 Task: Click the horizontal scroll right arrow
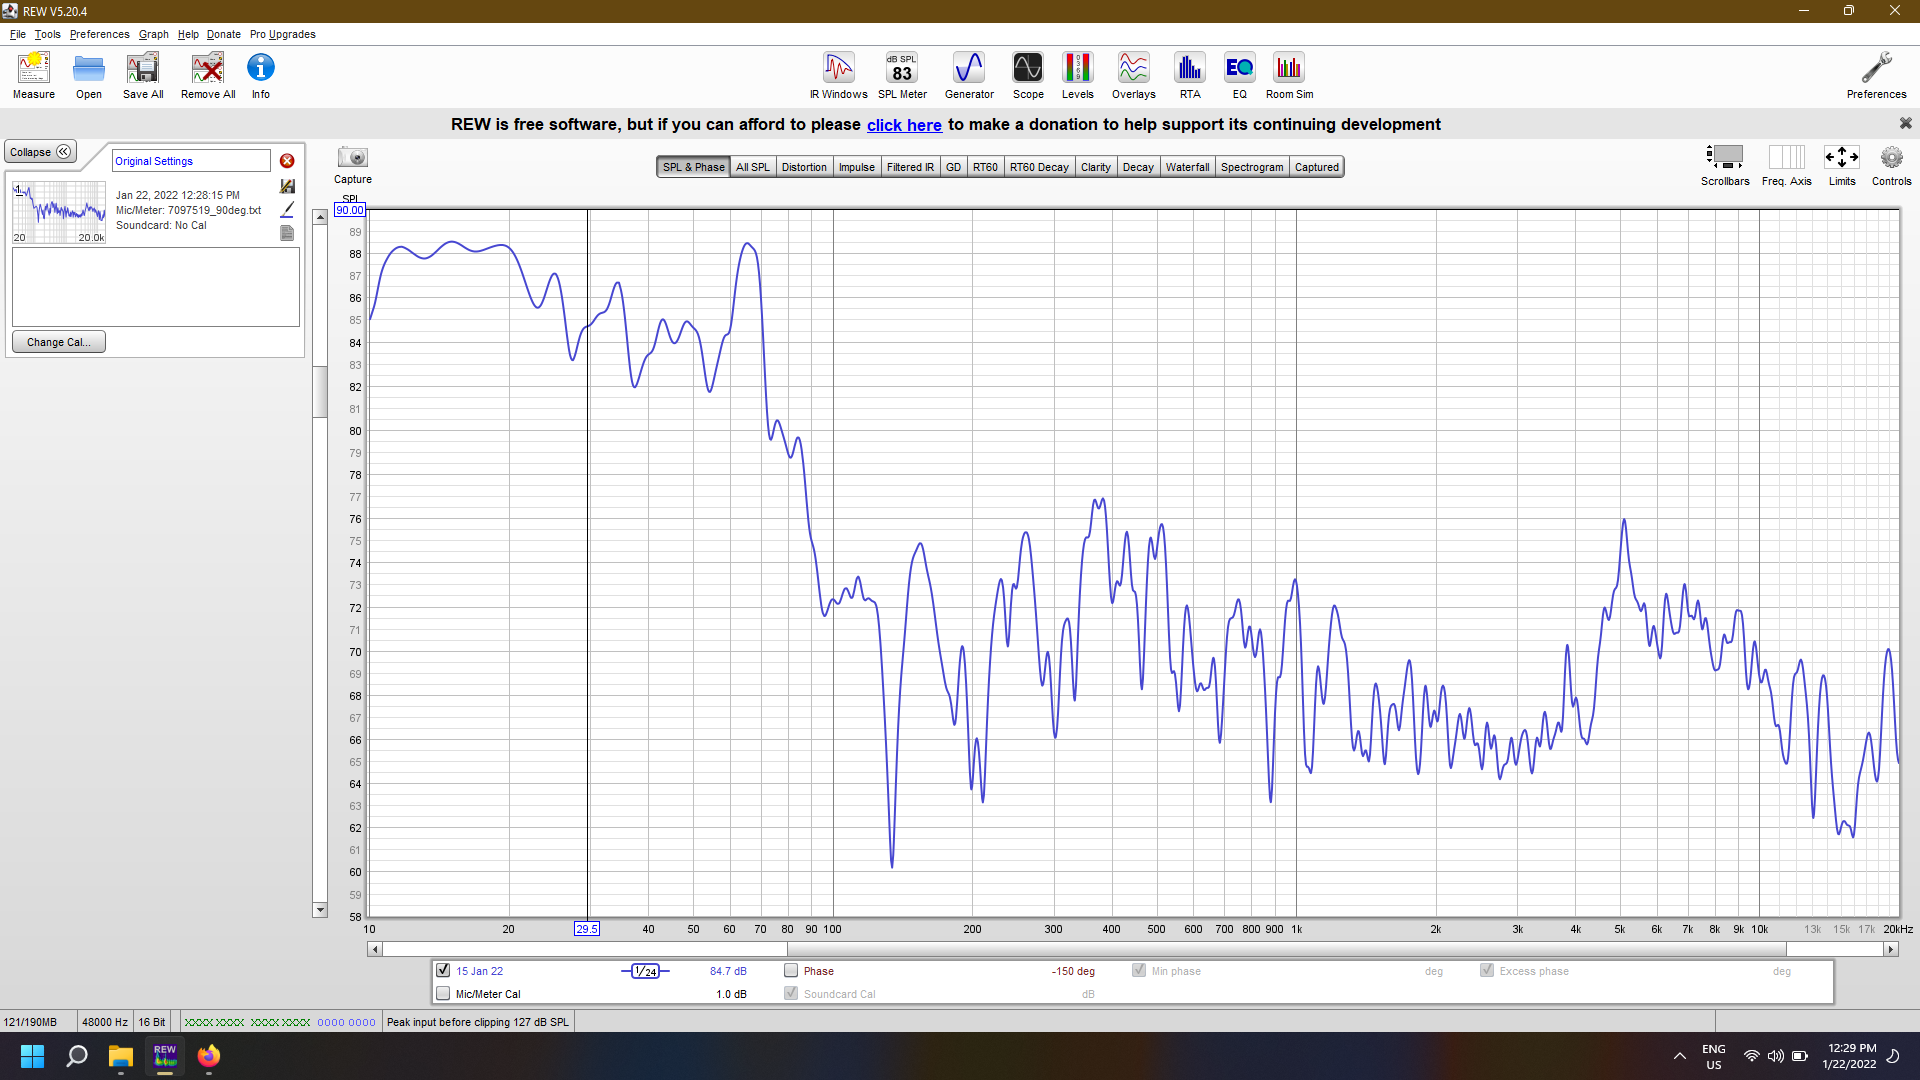[1891, 949]
